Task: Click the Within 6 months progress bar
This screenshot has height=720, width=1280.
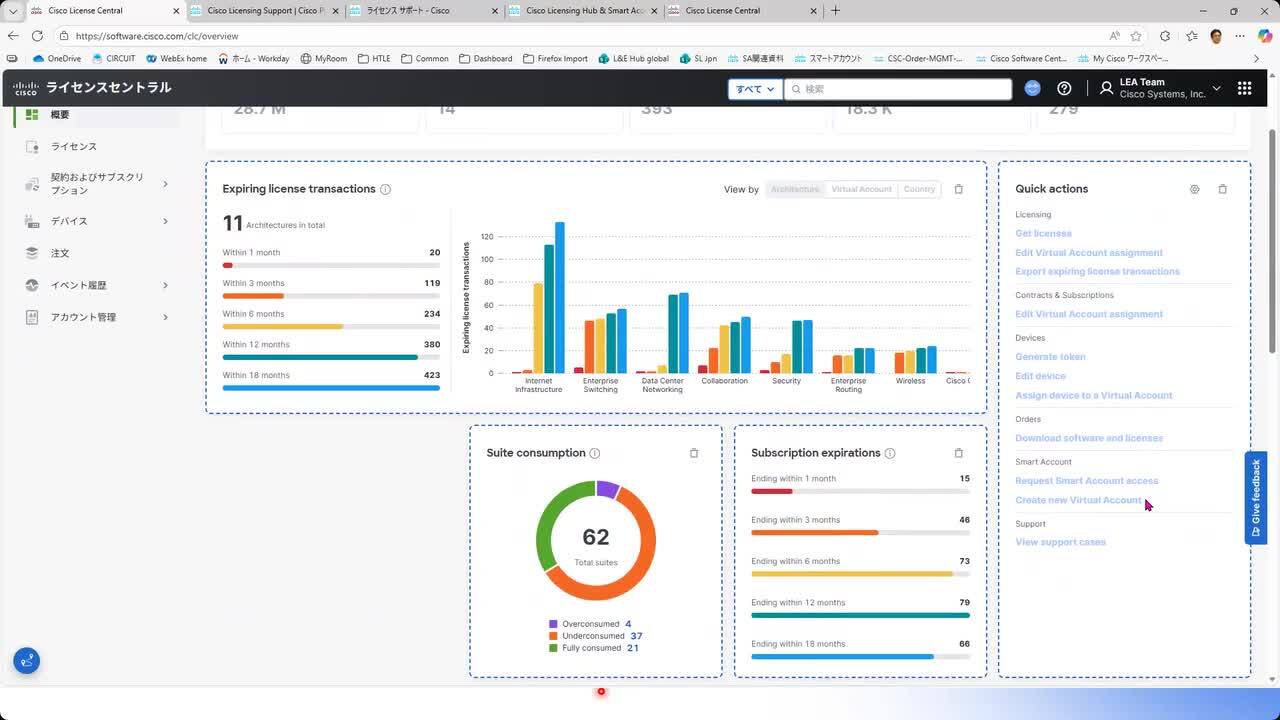Action: [x=331, y=326]
